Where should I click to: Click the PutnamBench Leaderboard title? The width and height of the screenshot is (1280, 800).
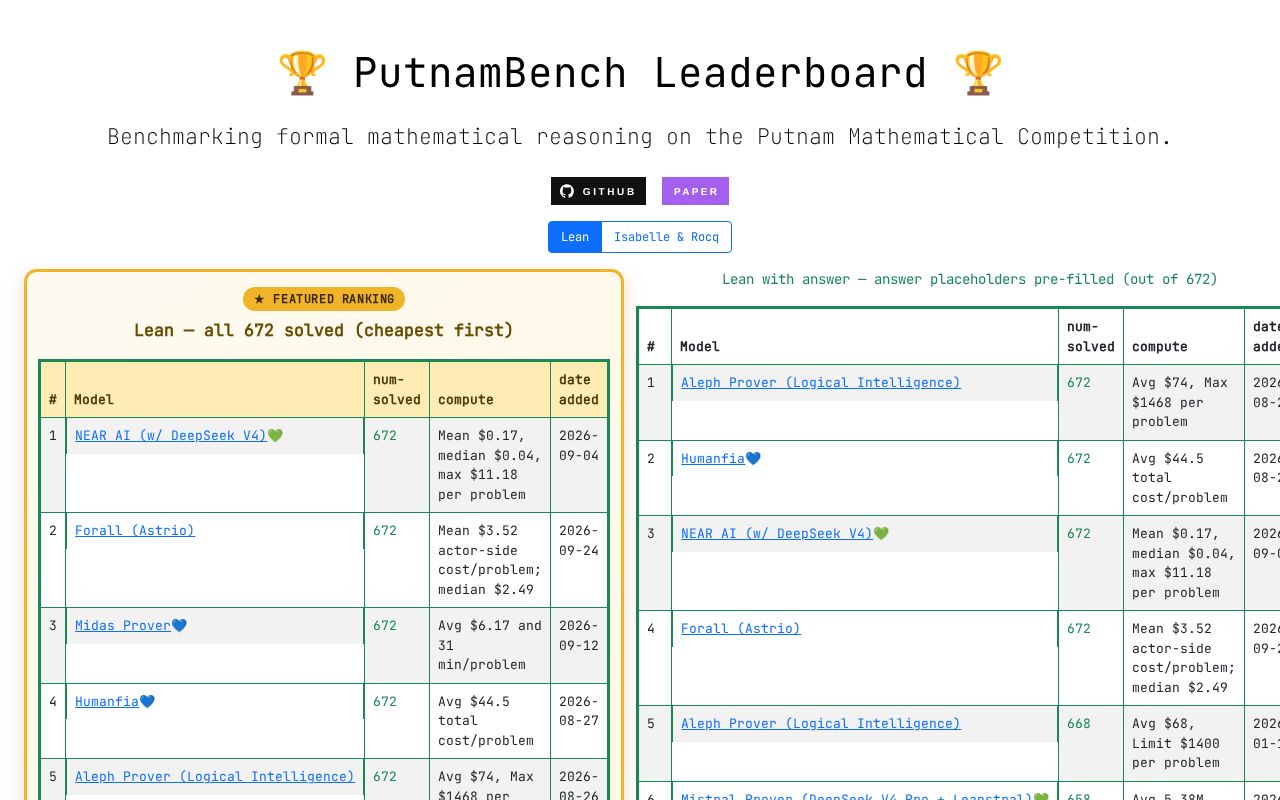[x=640, y=73]
